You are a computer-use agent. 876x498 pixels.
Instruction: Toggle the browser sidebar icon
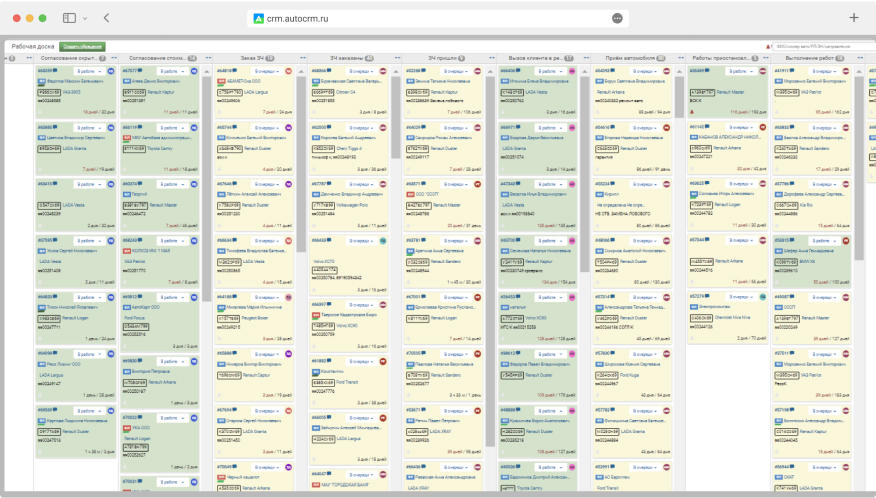[70, 18]
